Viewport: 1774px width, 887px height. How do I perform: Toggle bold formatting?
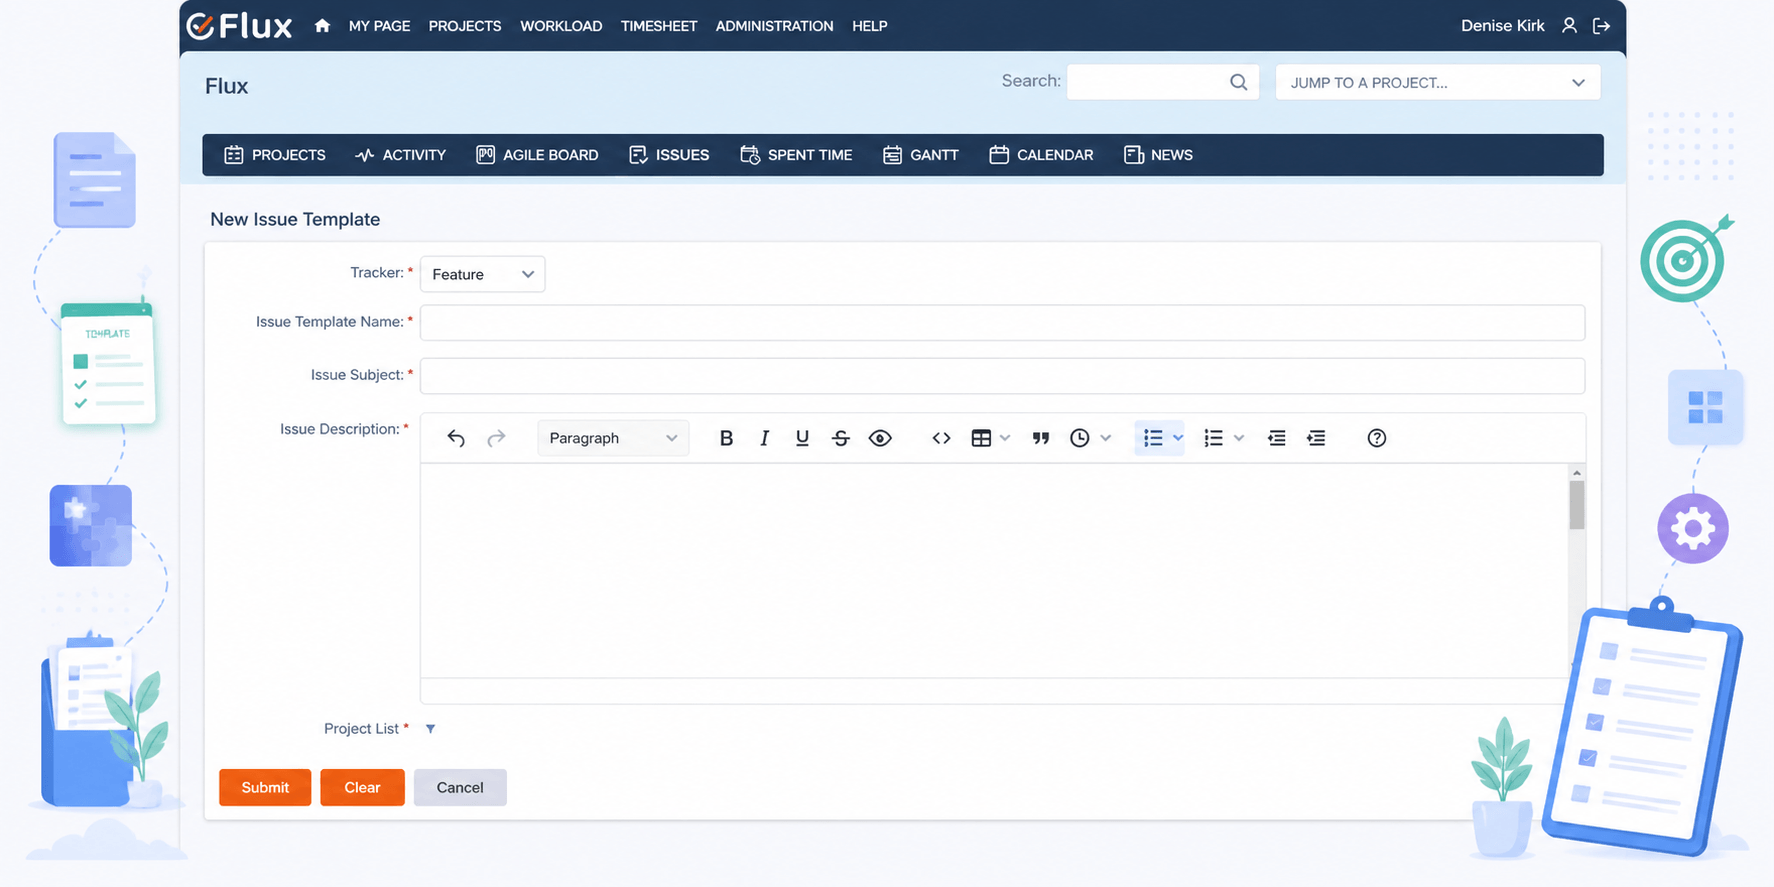(x=726, y=438)
